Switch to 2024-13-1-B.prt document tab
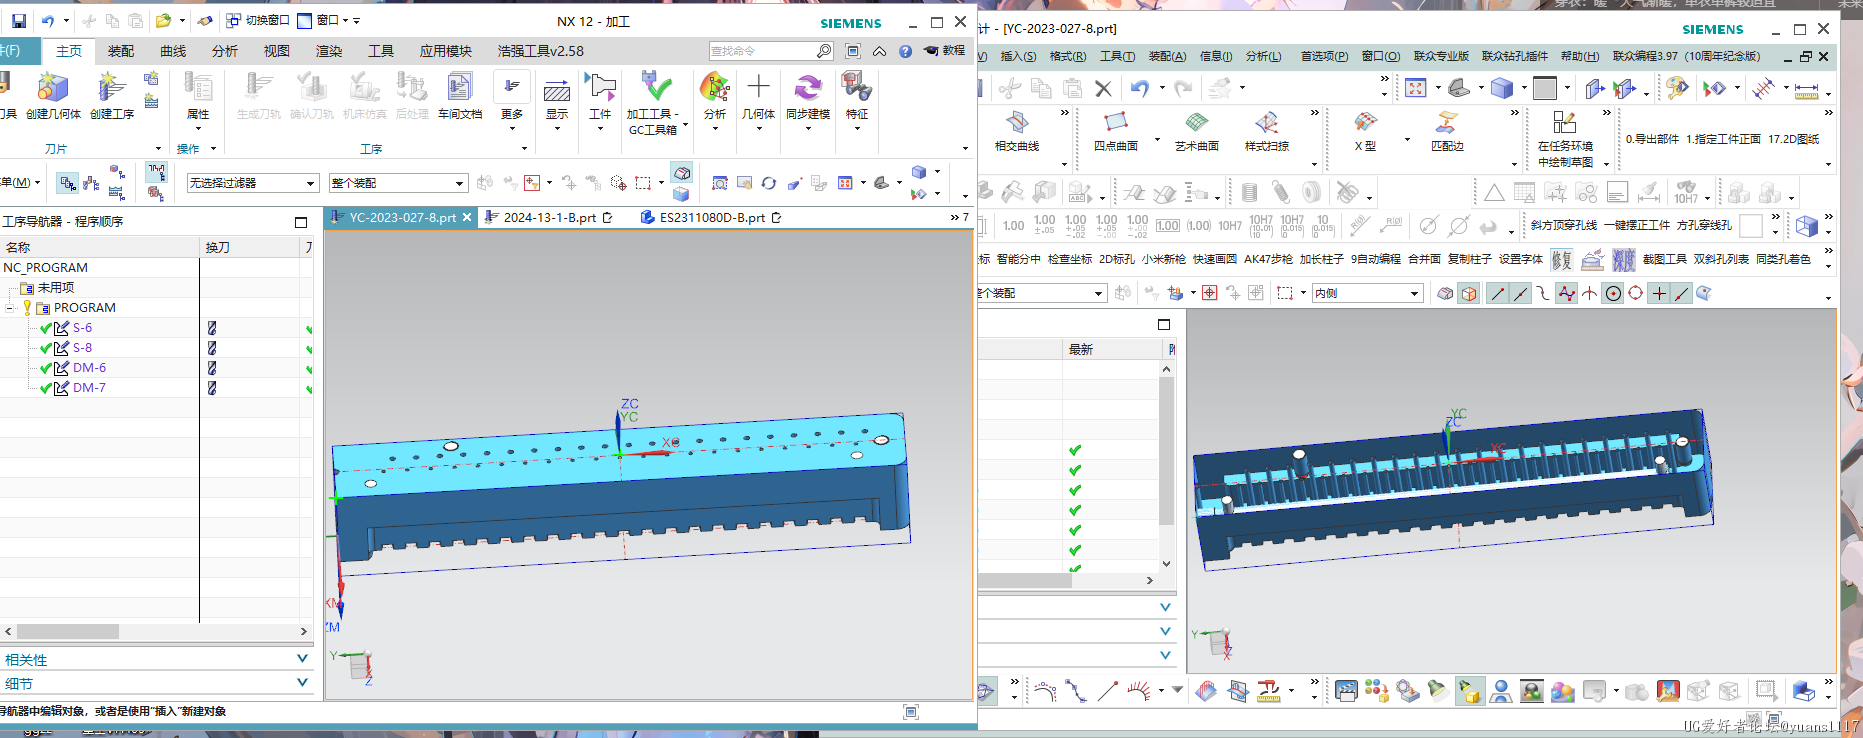This screenshot has height=738, width=1863. 549,217
